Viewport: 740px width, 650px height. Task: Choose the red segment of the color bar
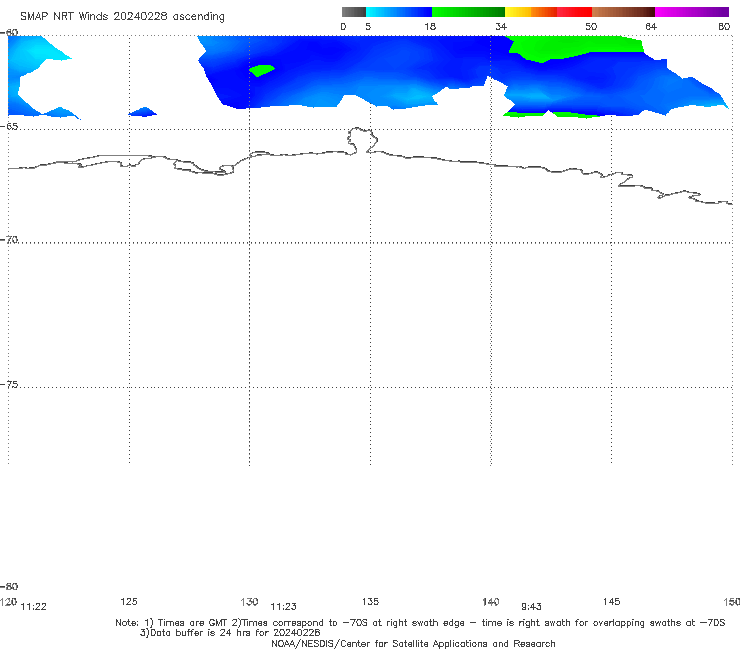click(x=574, y=12)
